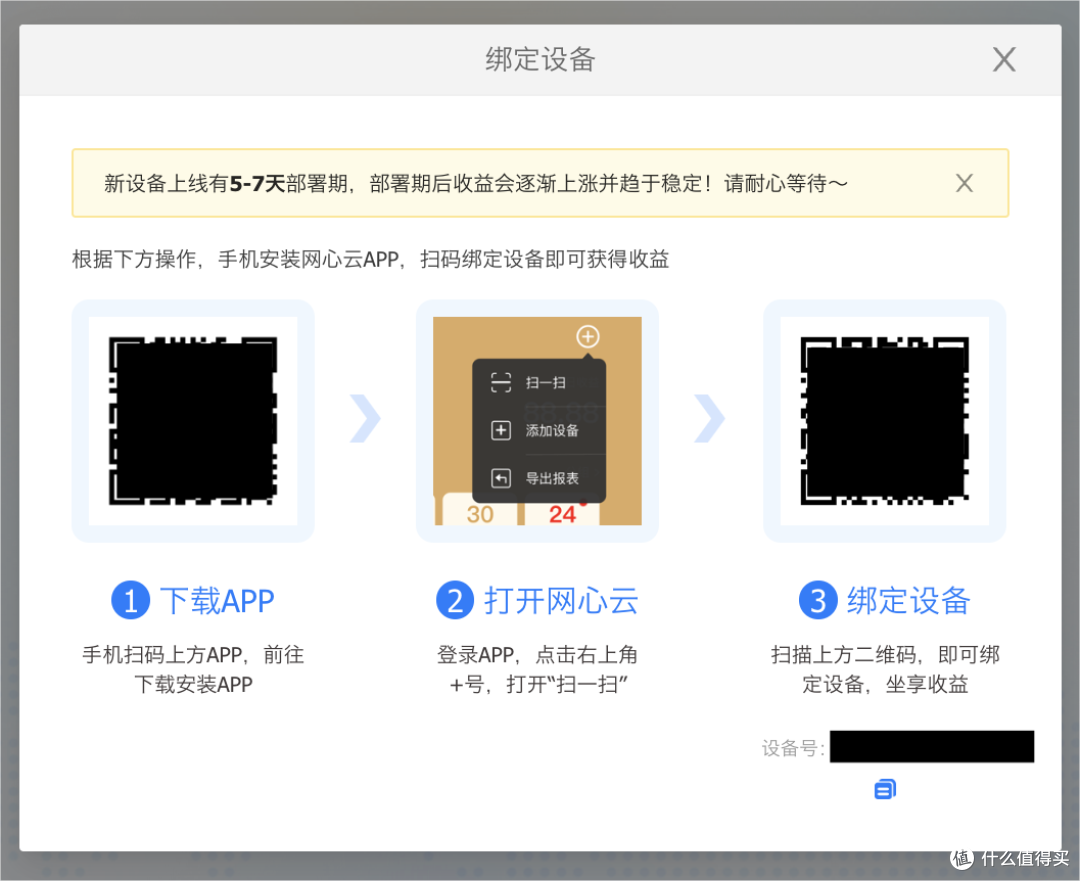Click the download APP QR code
This screenshot has height=881, width=1080.
[x=193, y=421]
